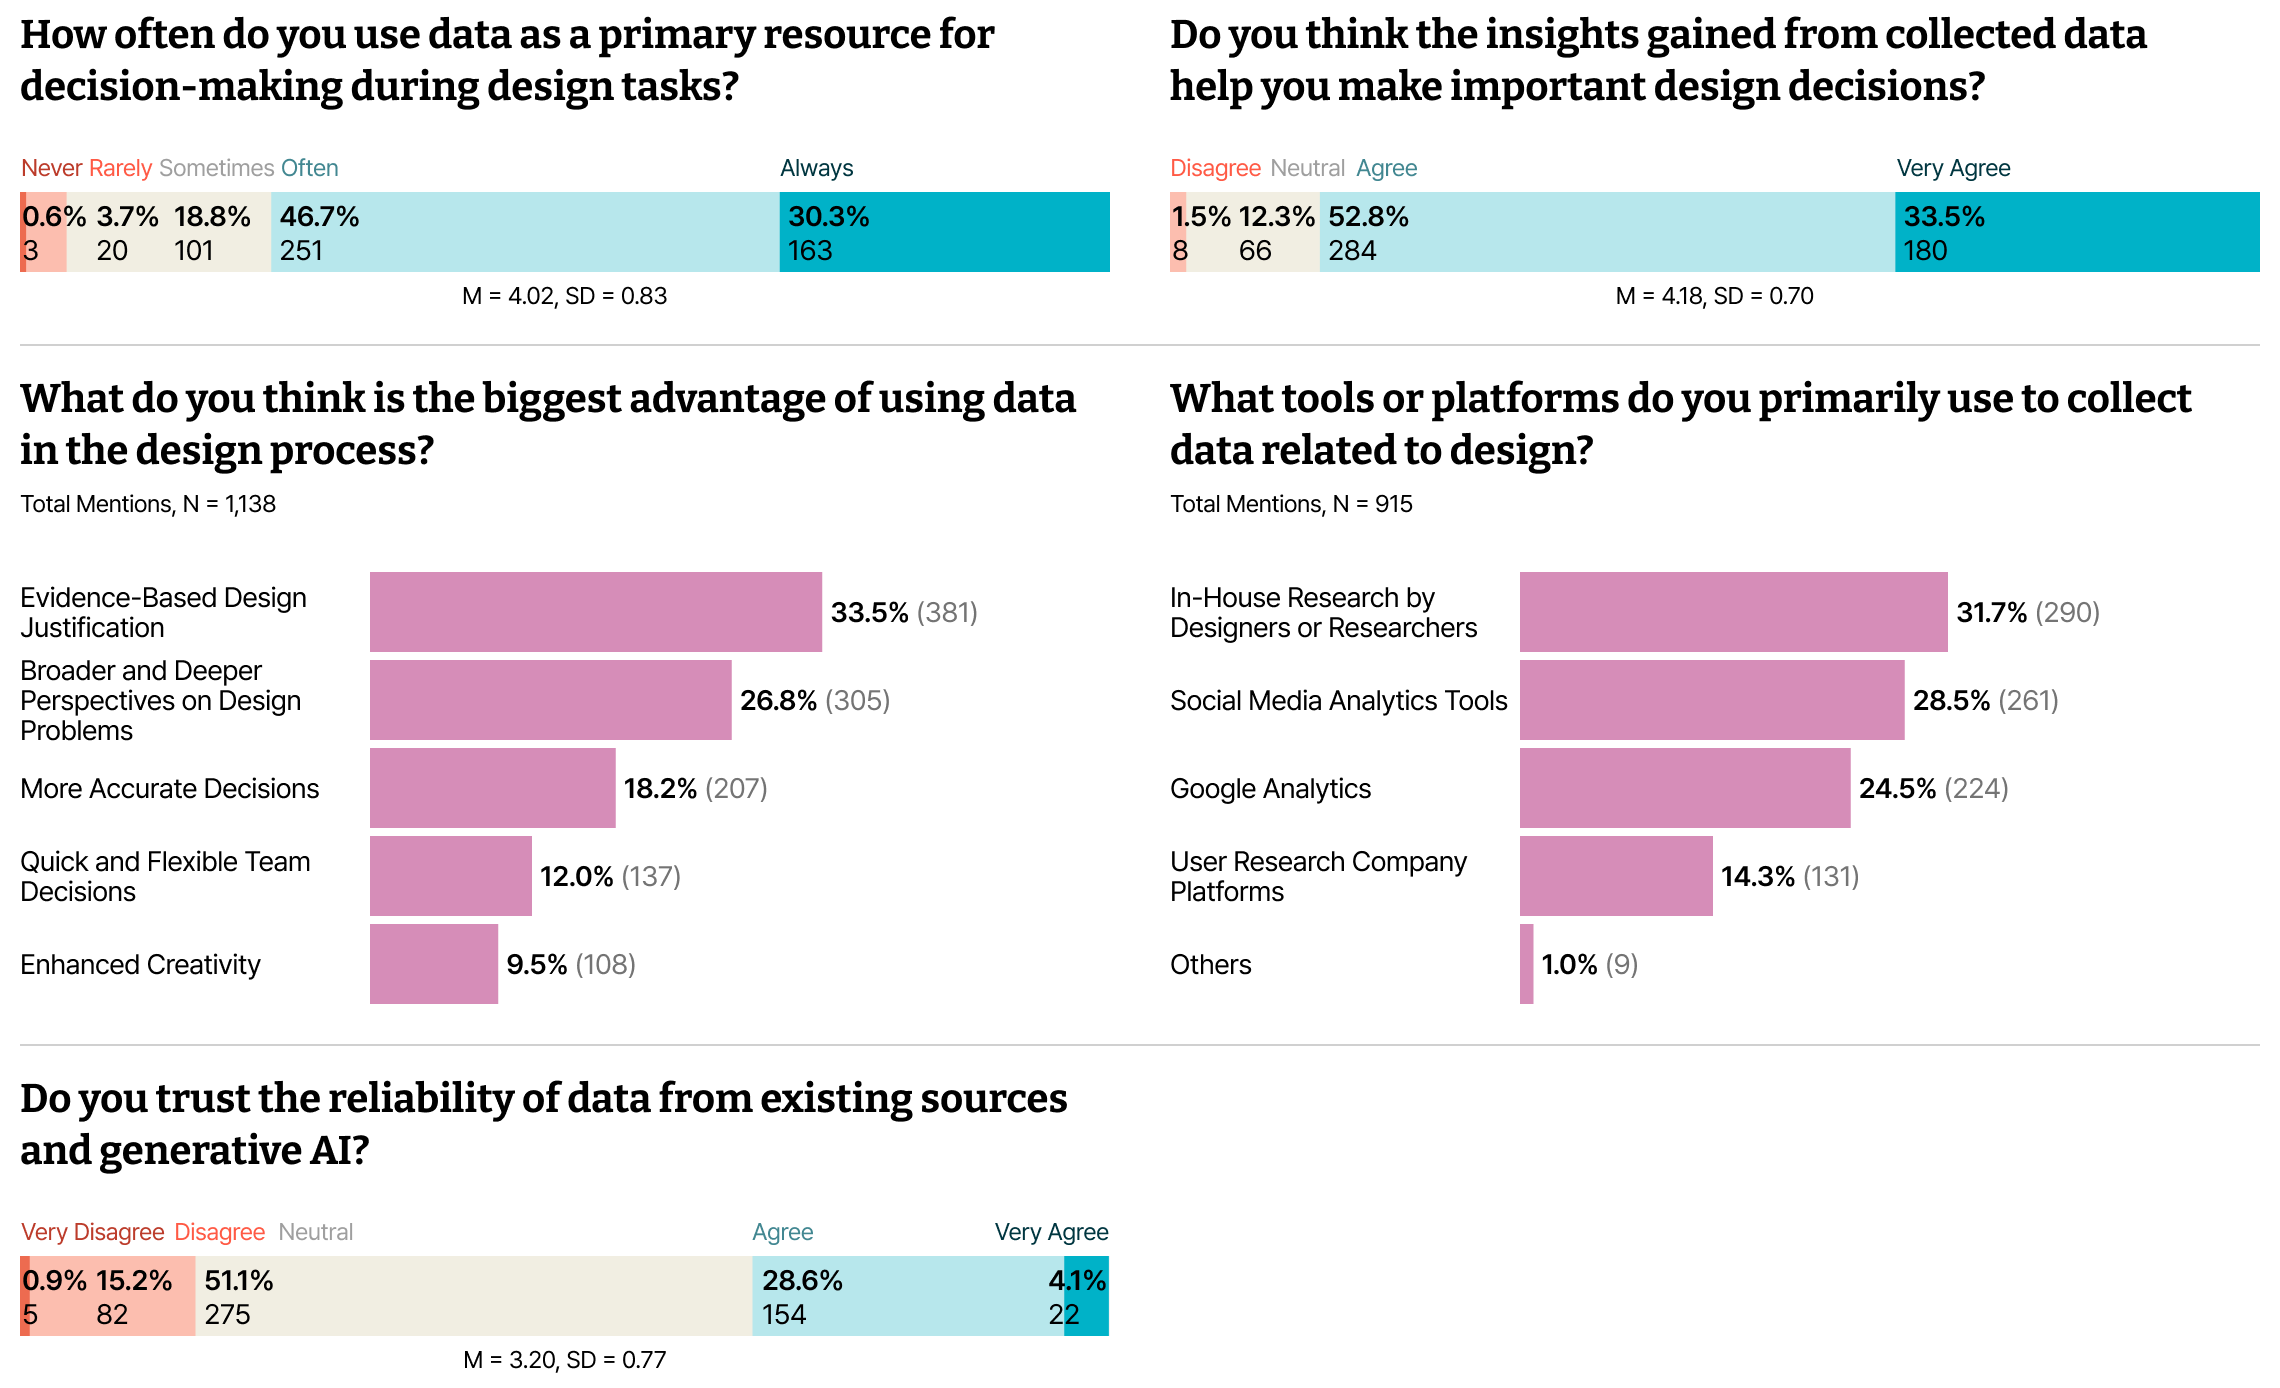Click the Enhanced Creativity bar
This screenshot has width=2280, height=1388.
tap(434, 964)
